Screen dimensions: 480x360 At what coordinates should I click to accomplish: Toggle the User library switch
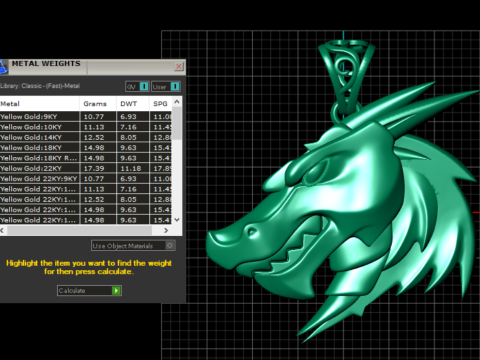tap(166, 87)
